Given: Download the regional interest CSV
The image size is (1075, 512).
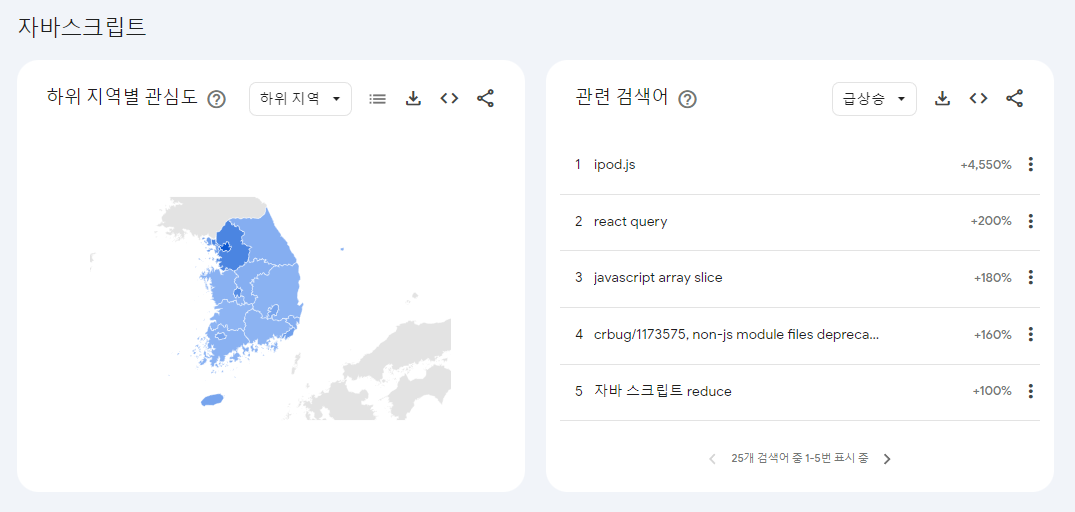Looking at the screenshot, I should (x=413, y=99).
